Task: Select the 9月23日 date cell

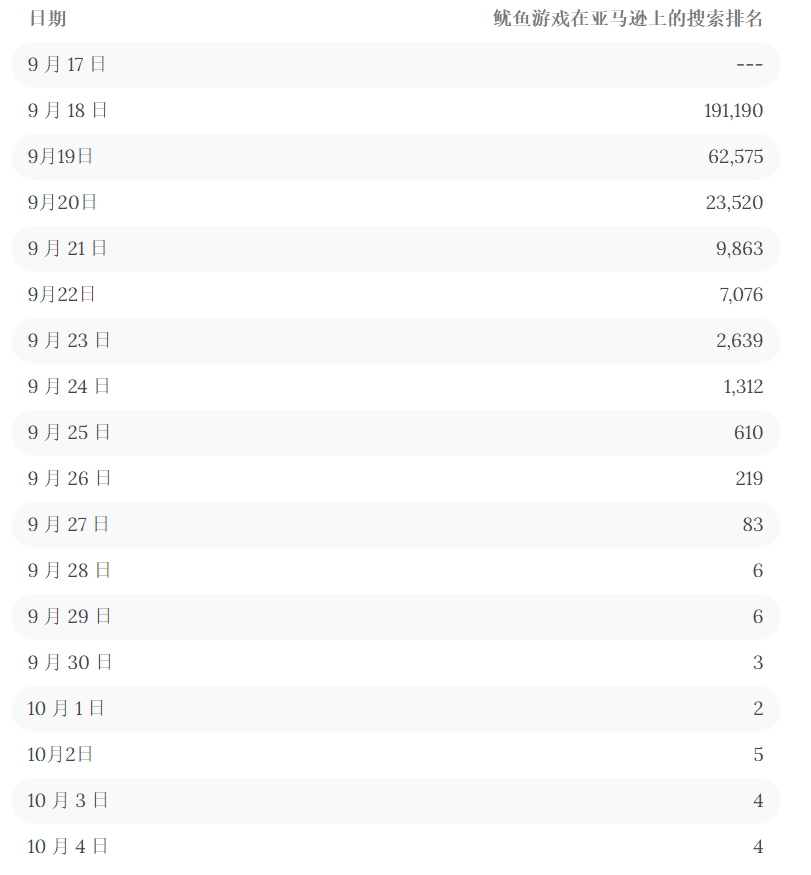Action: click(x=69, y=341)
